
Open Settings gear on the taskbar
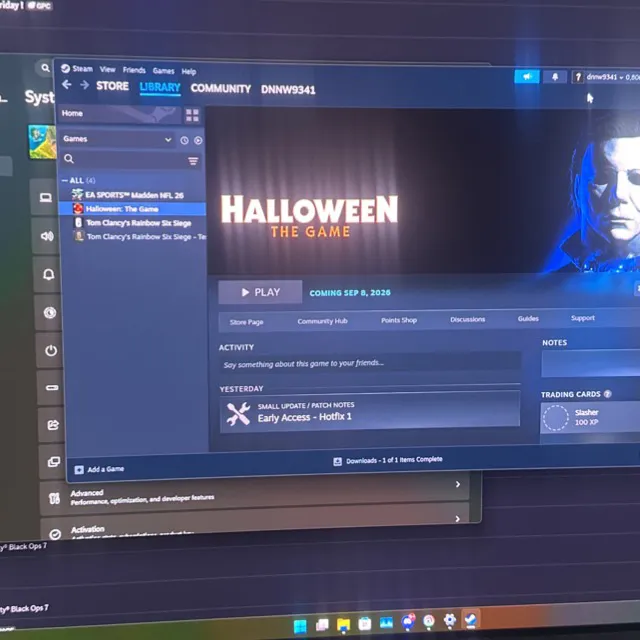[450, 620]
